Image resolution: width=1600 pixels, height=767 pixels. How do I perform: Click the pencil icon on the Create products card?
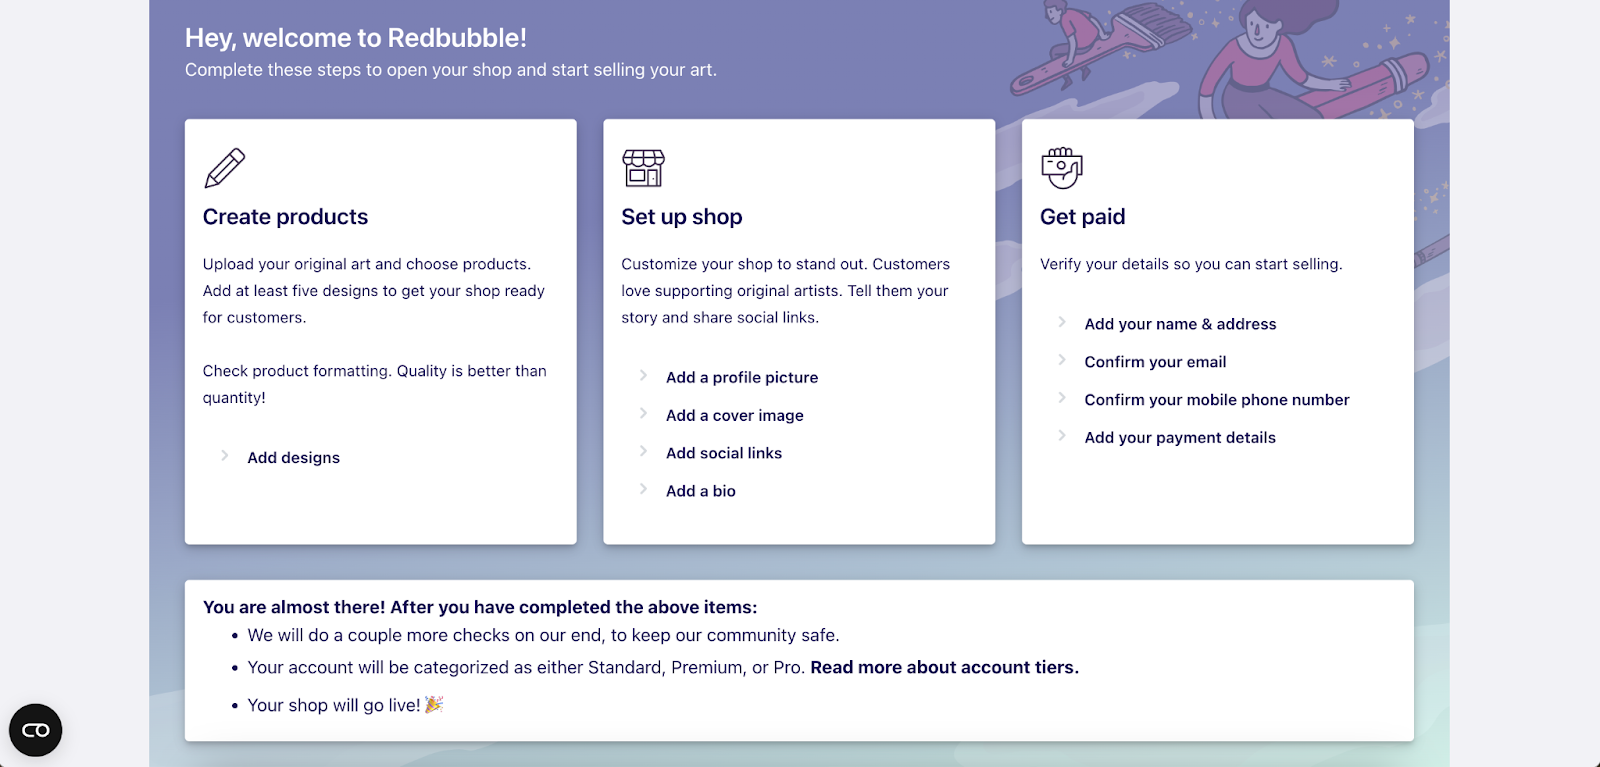pos(224,169)
